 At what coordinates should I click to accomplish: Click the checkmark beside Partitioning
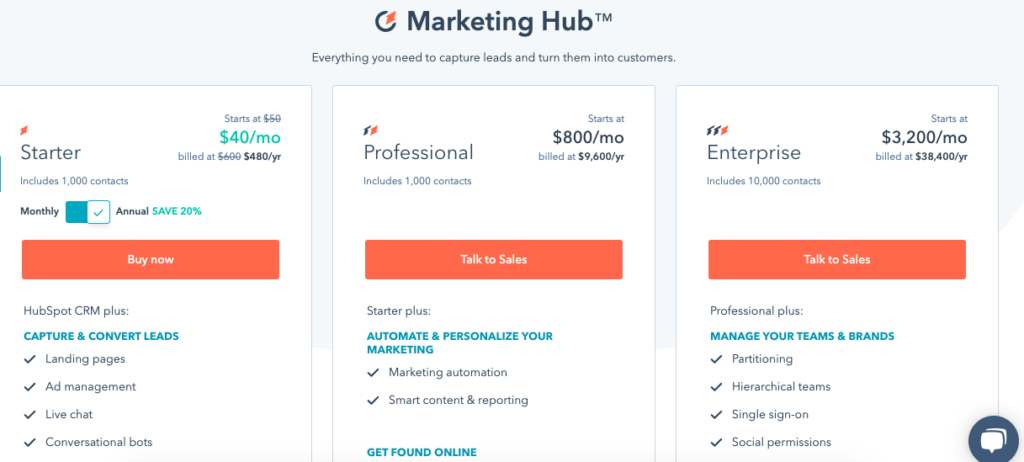coord(716,359)
